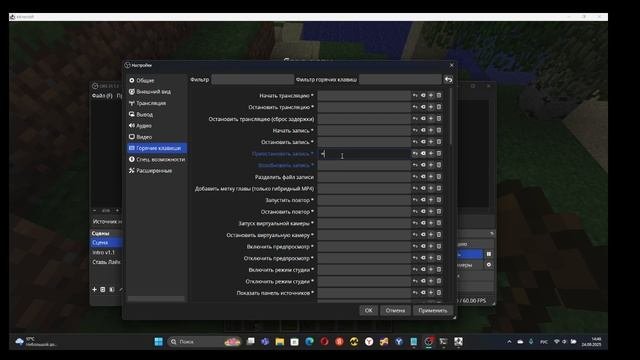Click the Возобновить запись hotkey field
This screenshot has height=360, width=640.
coord(364,165)
